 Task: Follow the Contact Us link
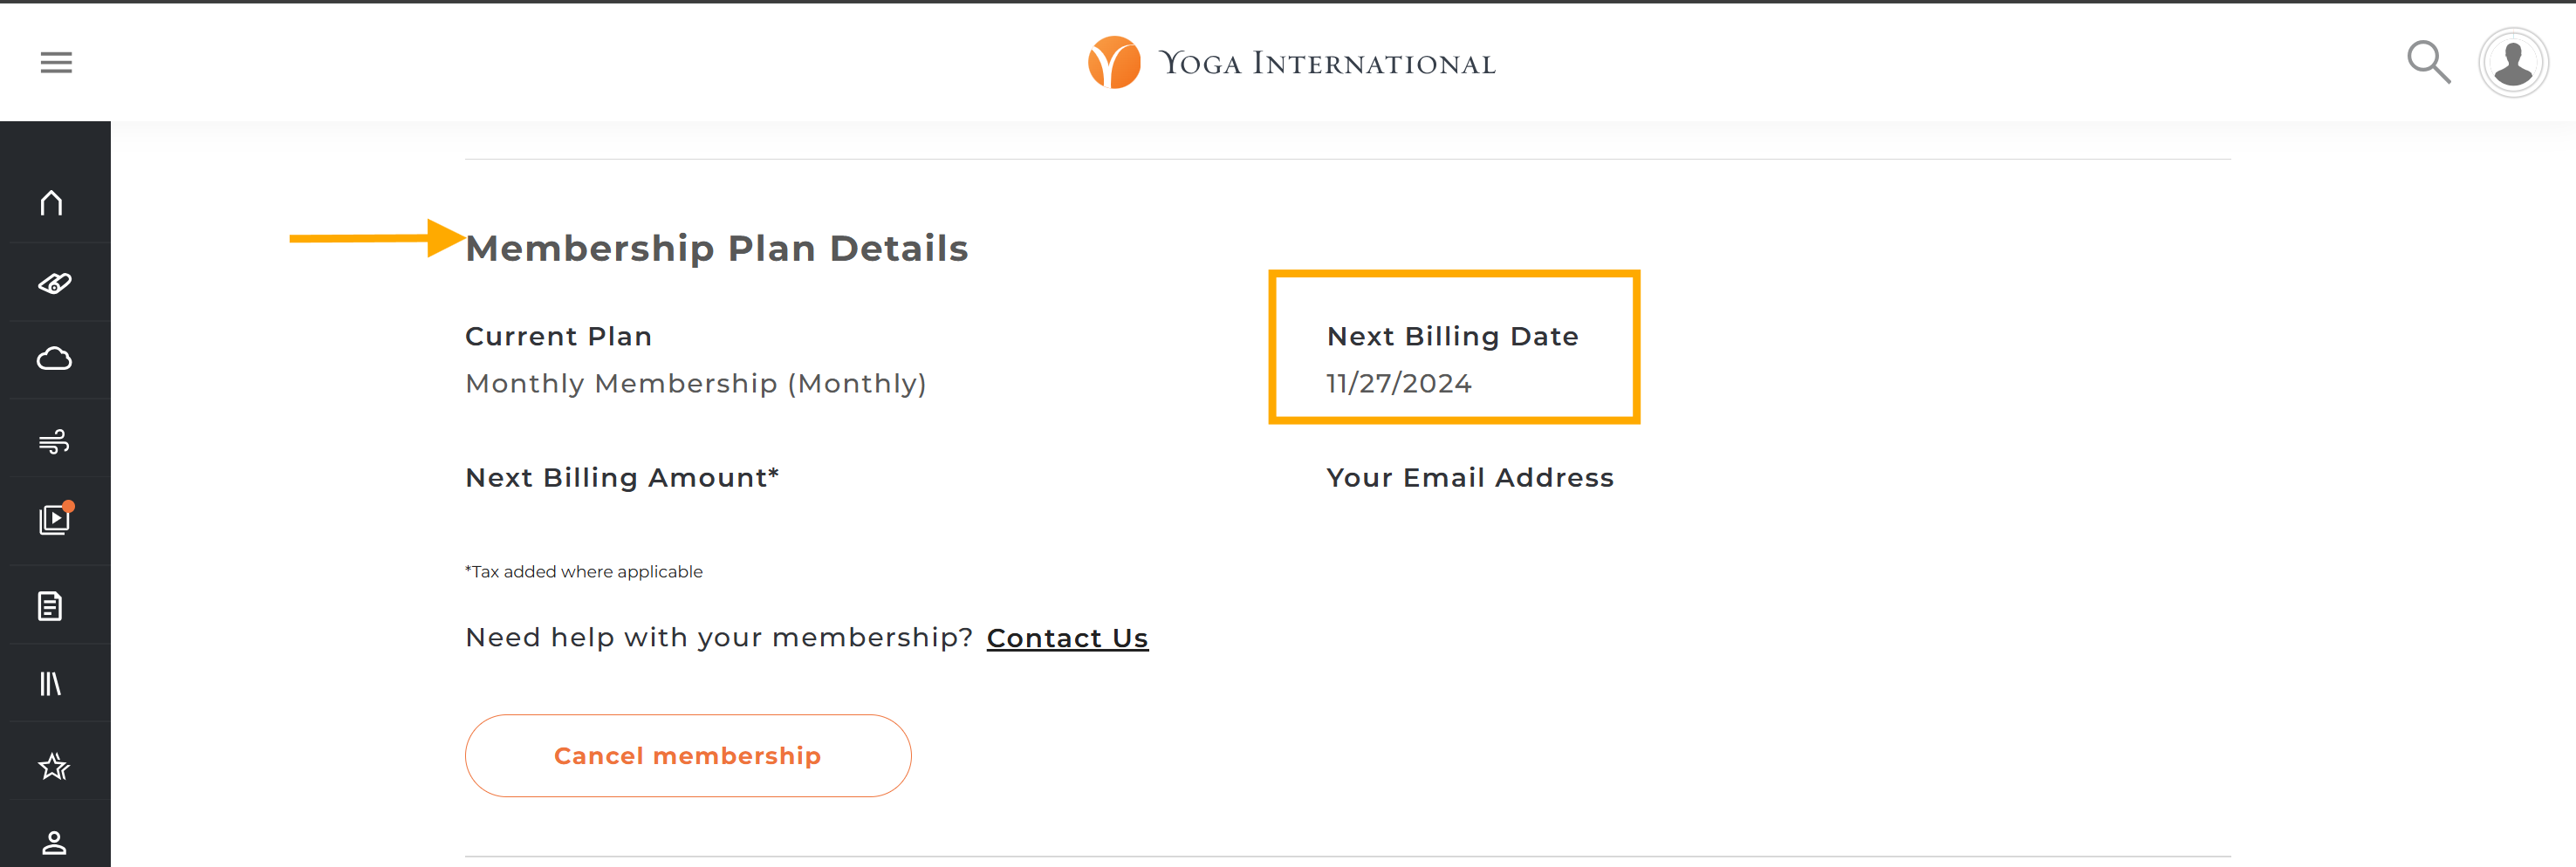(1067, 638)
